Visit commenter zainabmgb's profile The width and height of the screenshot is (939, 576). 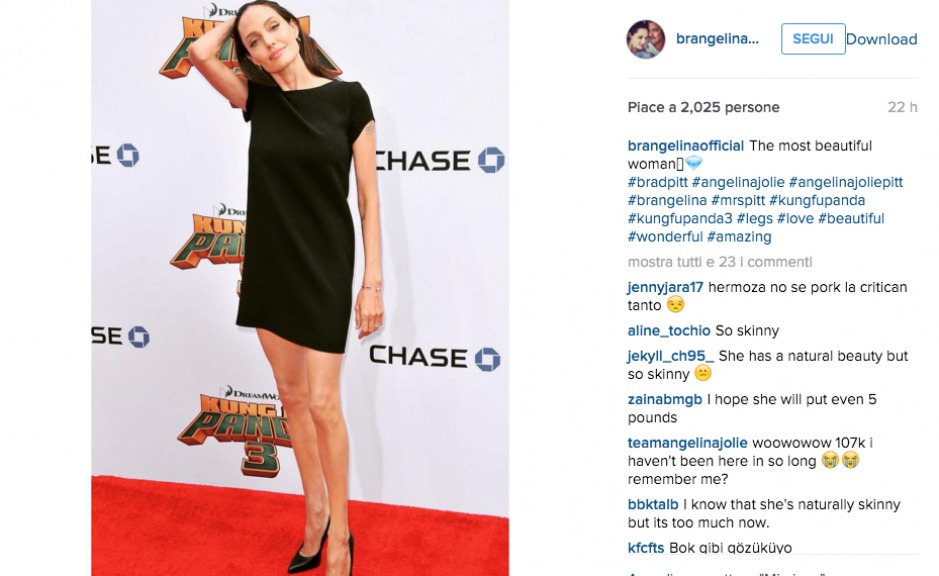(665, 399)
